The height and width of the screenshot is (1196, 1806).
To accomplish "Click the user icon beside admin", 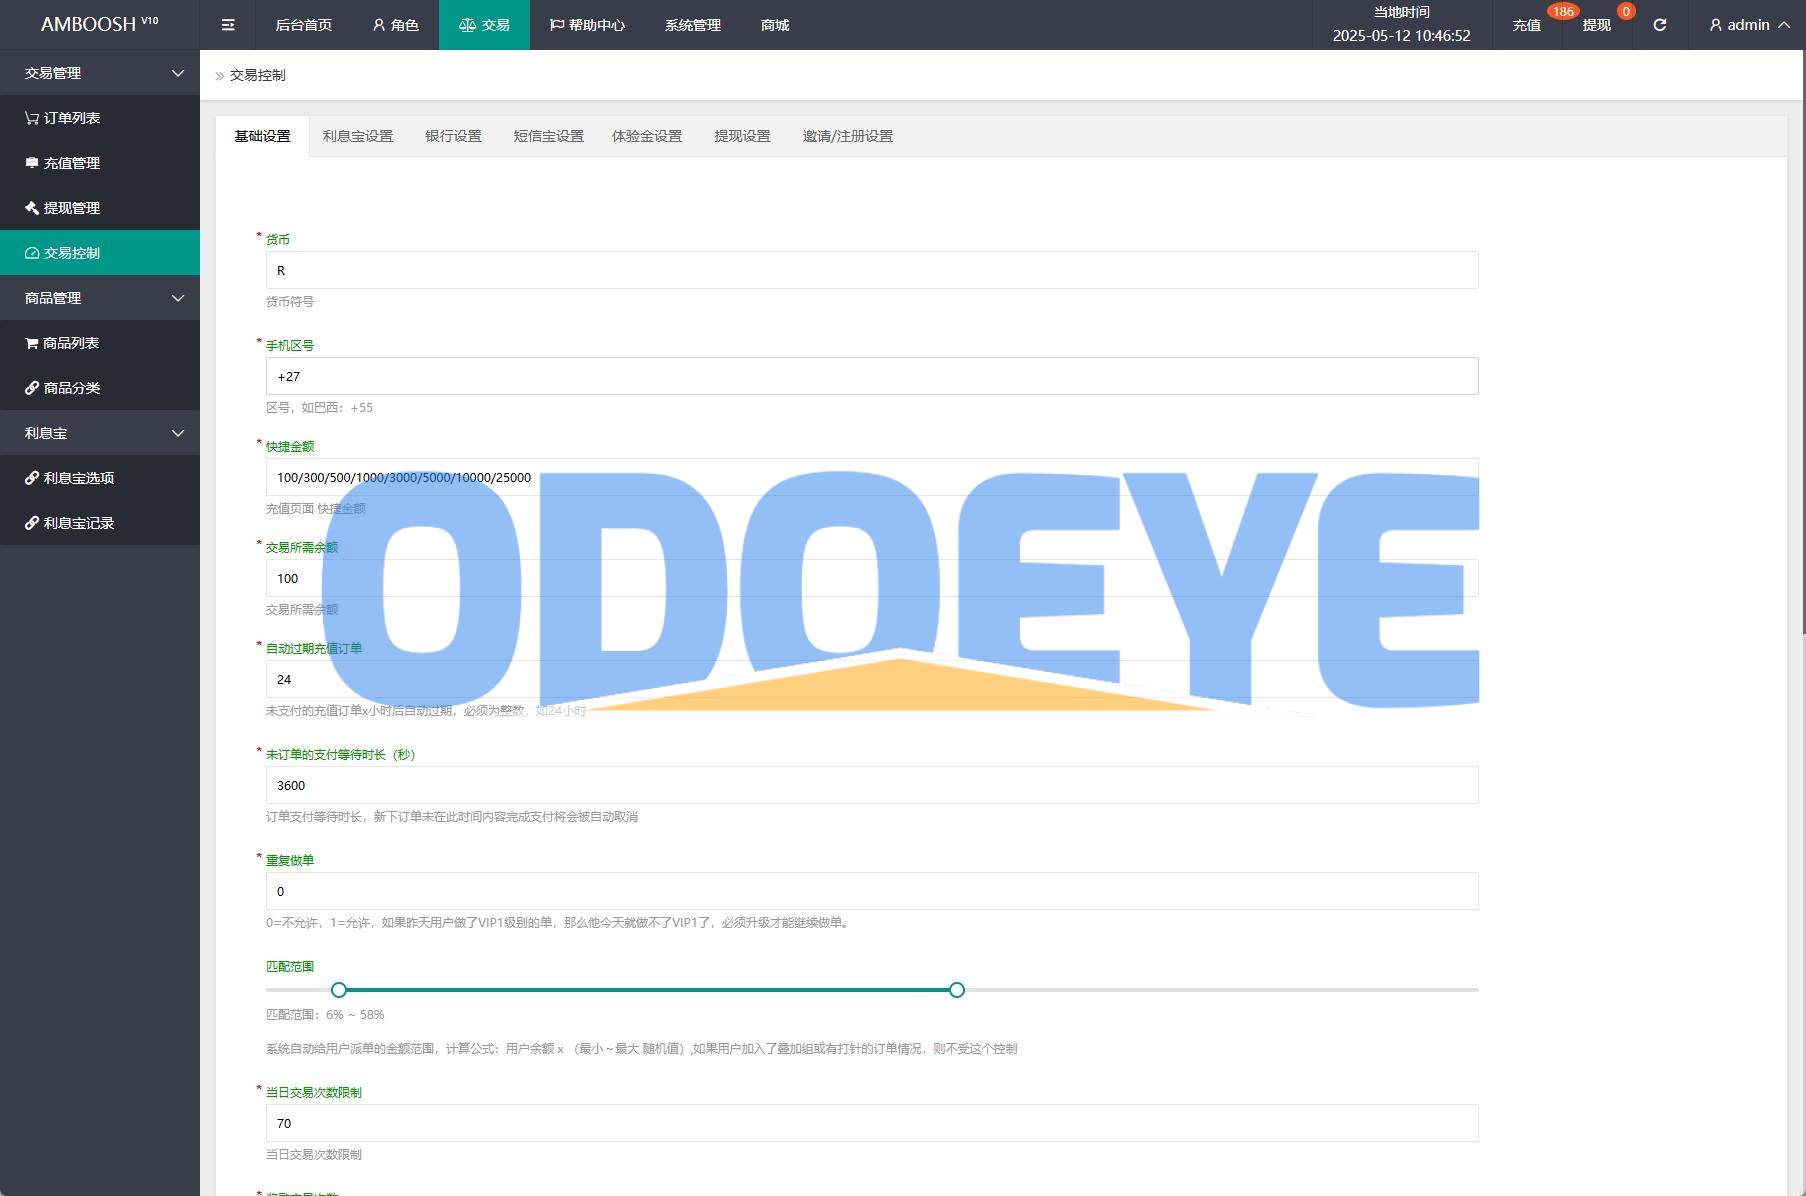I will (x=1716, y=25).
